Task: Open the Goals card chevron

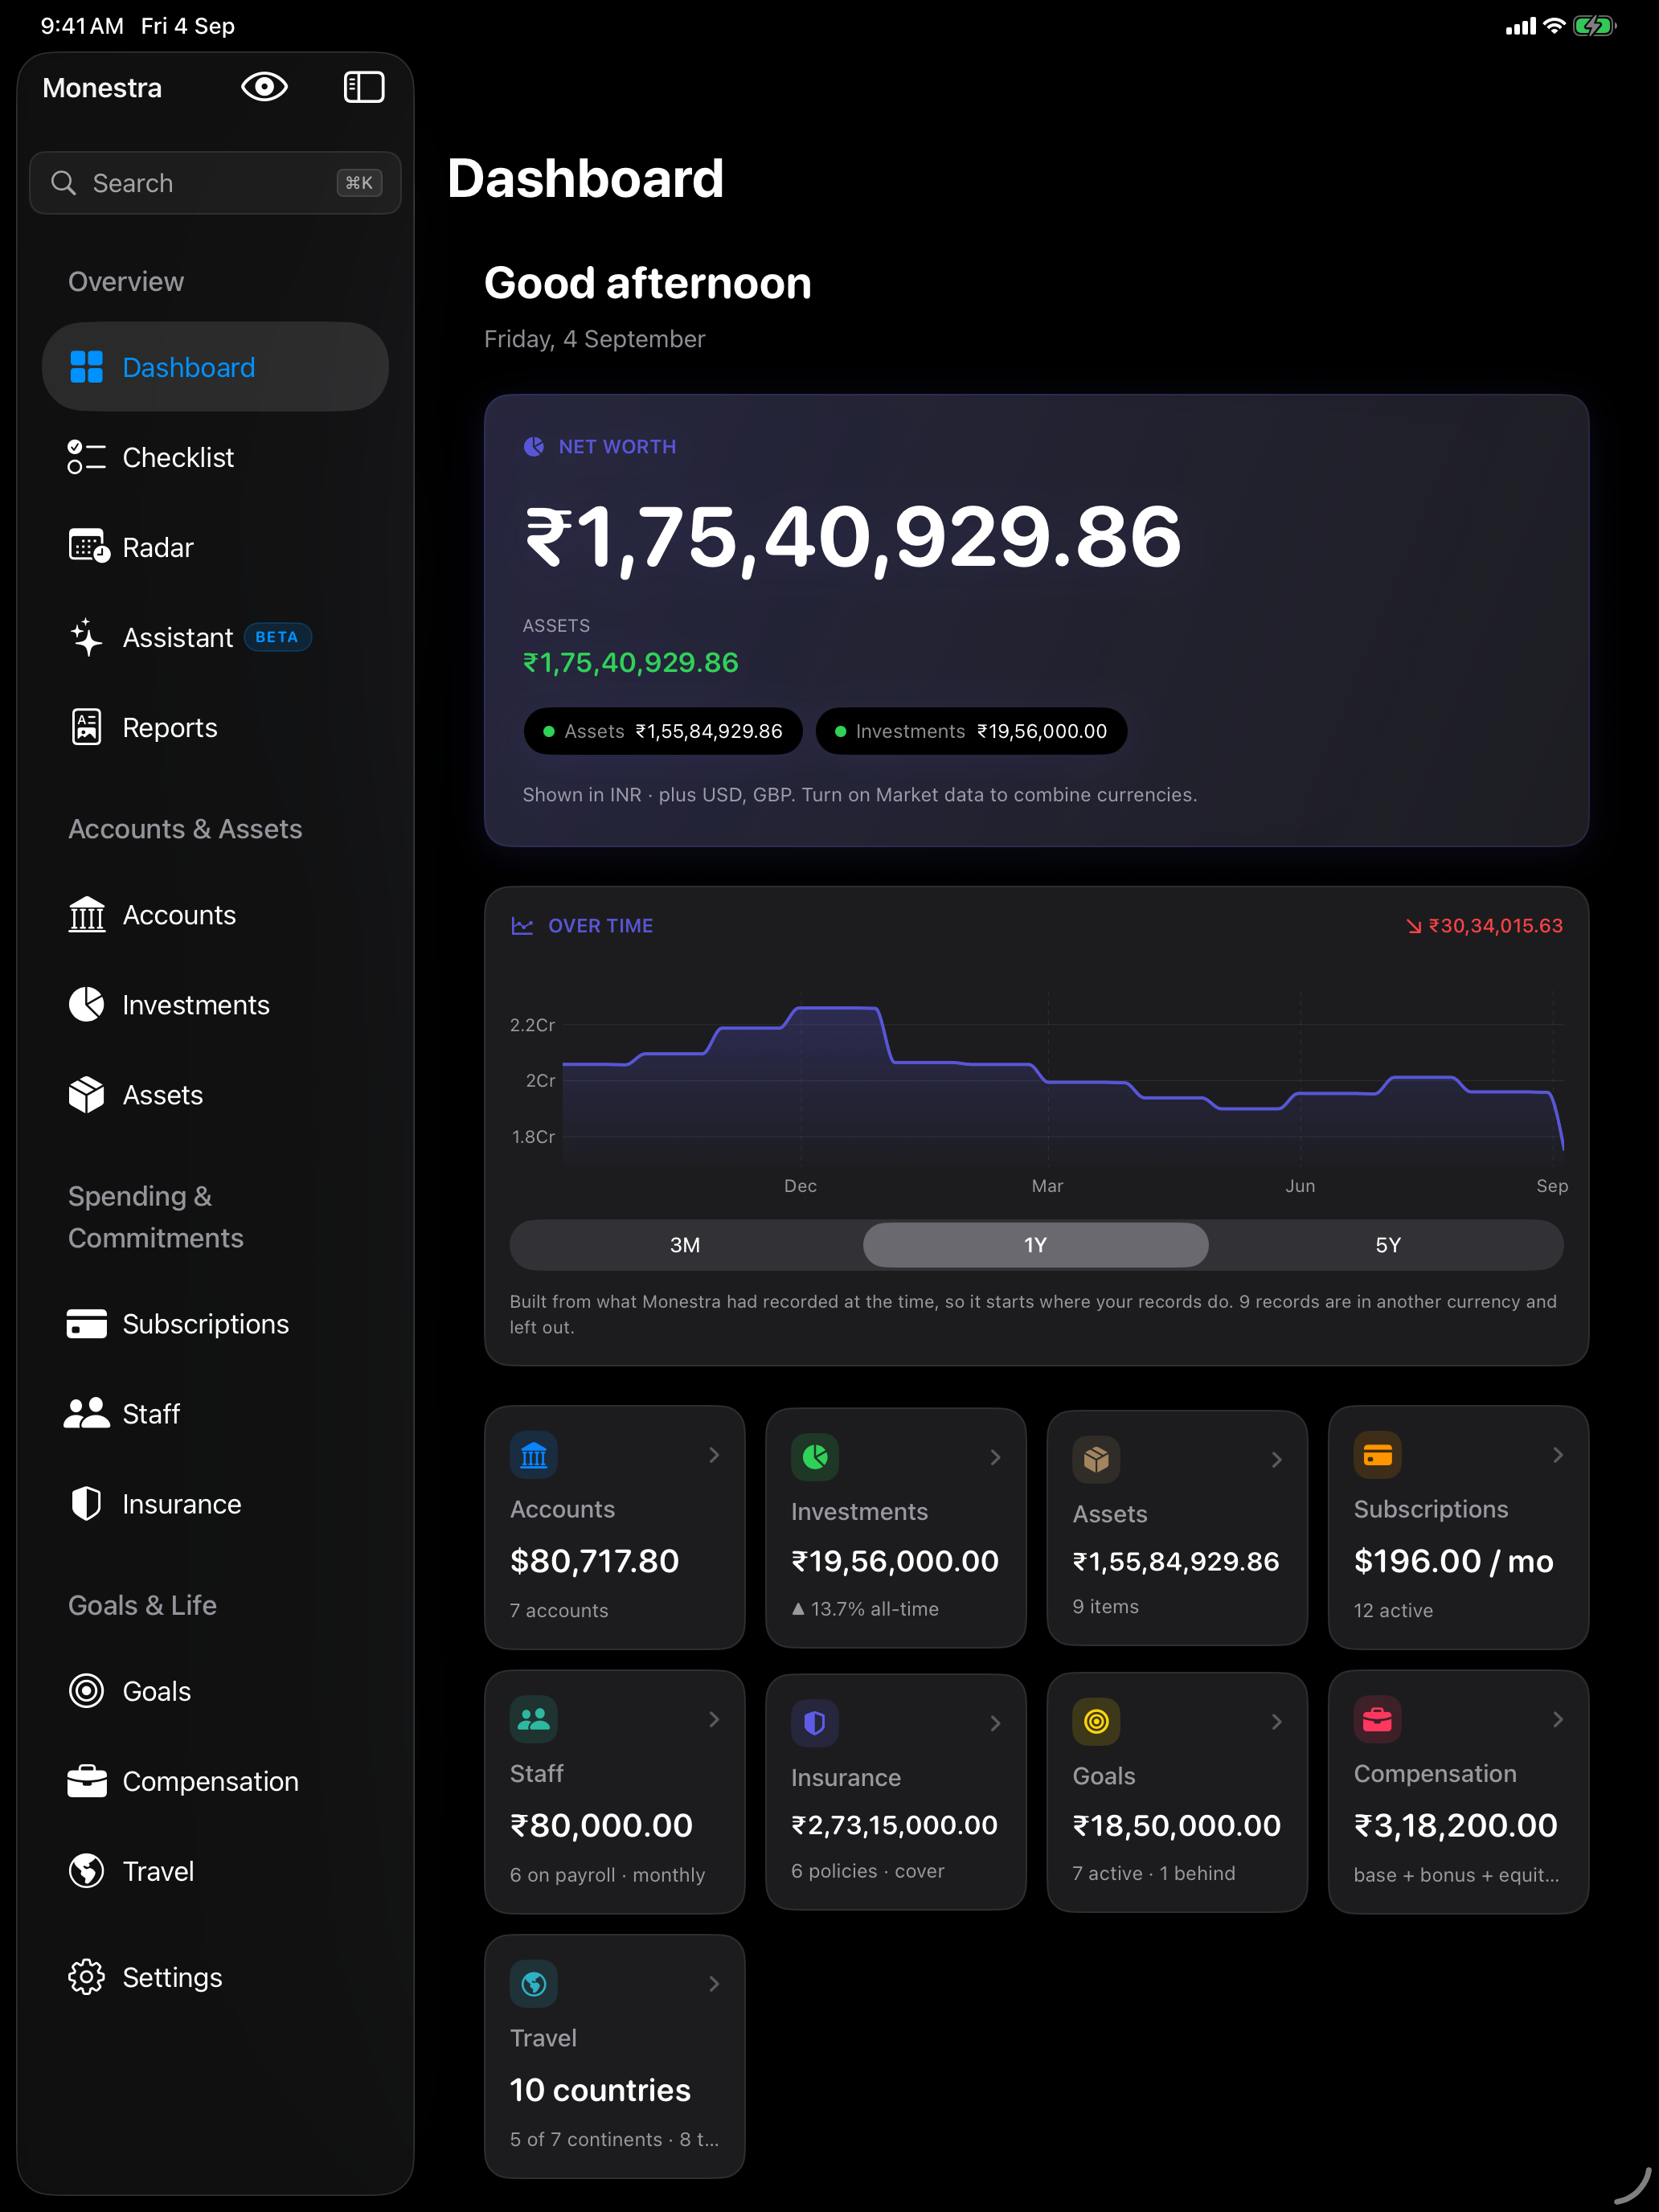Action: (1276, 1721)
